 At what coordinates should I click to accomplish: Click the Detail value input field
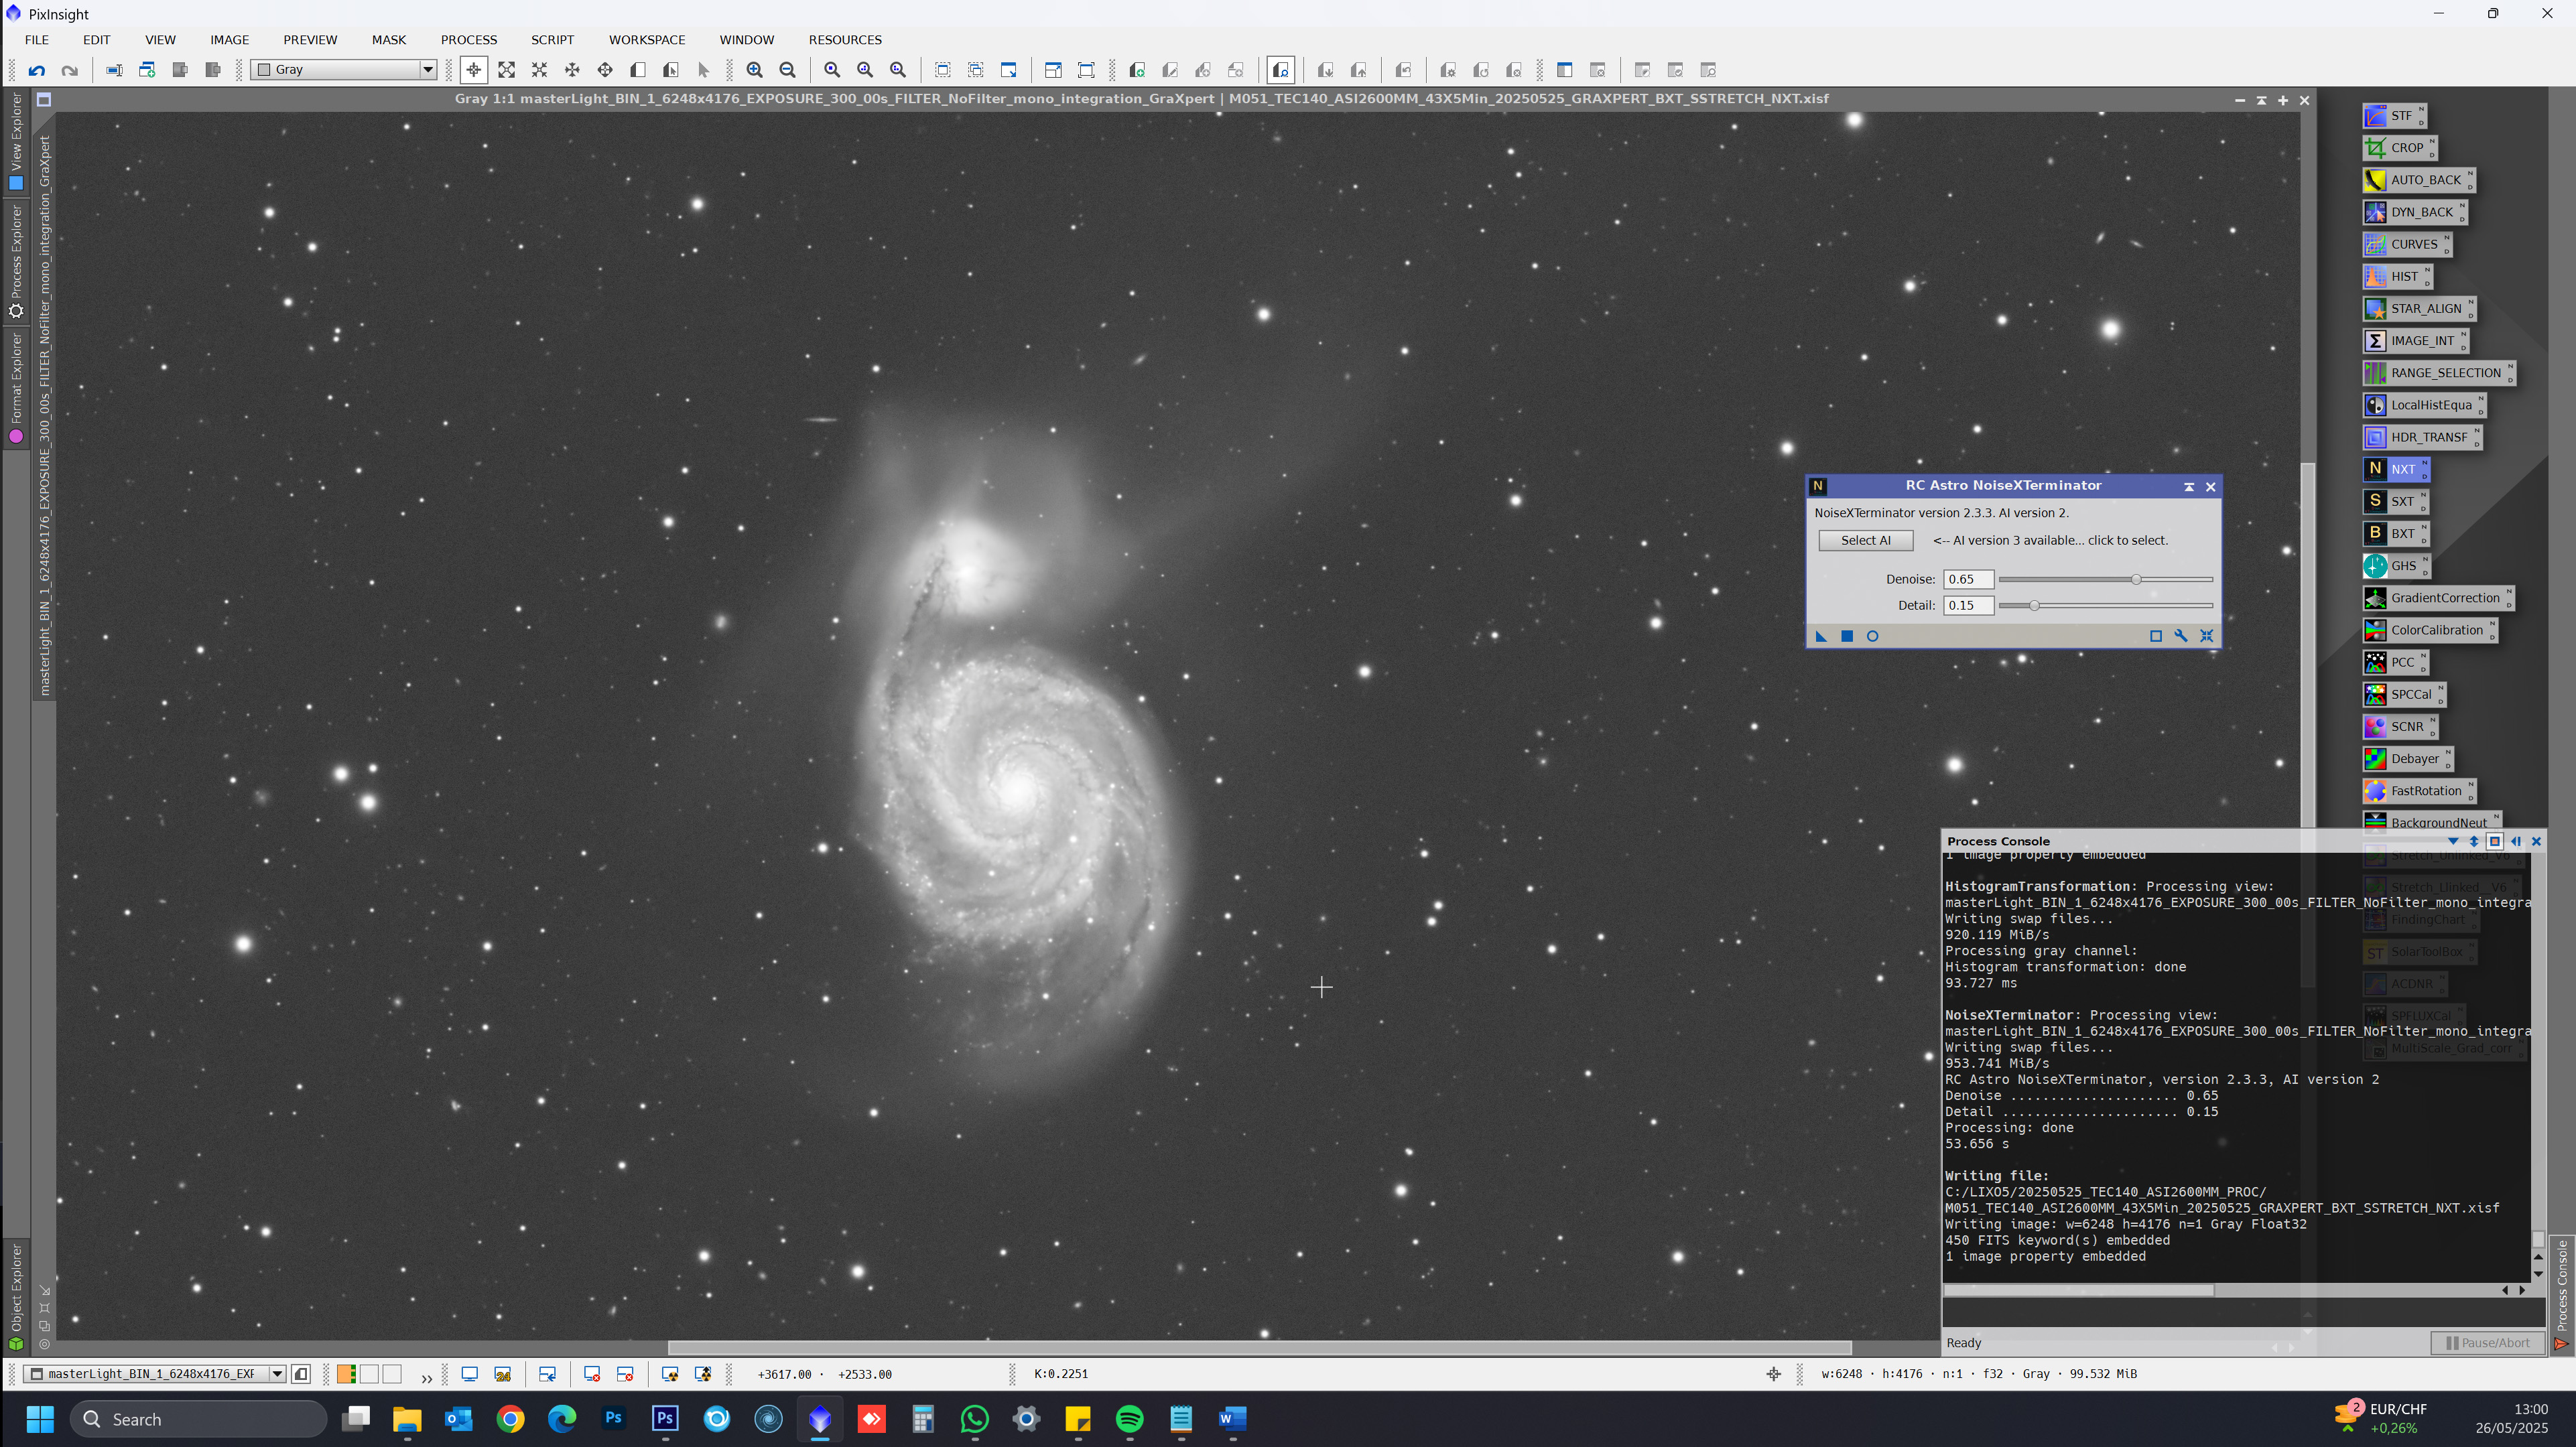click(1967, 605)
